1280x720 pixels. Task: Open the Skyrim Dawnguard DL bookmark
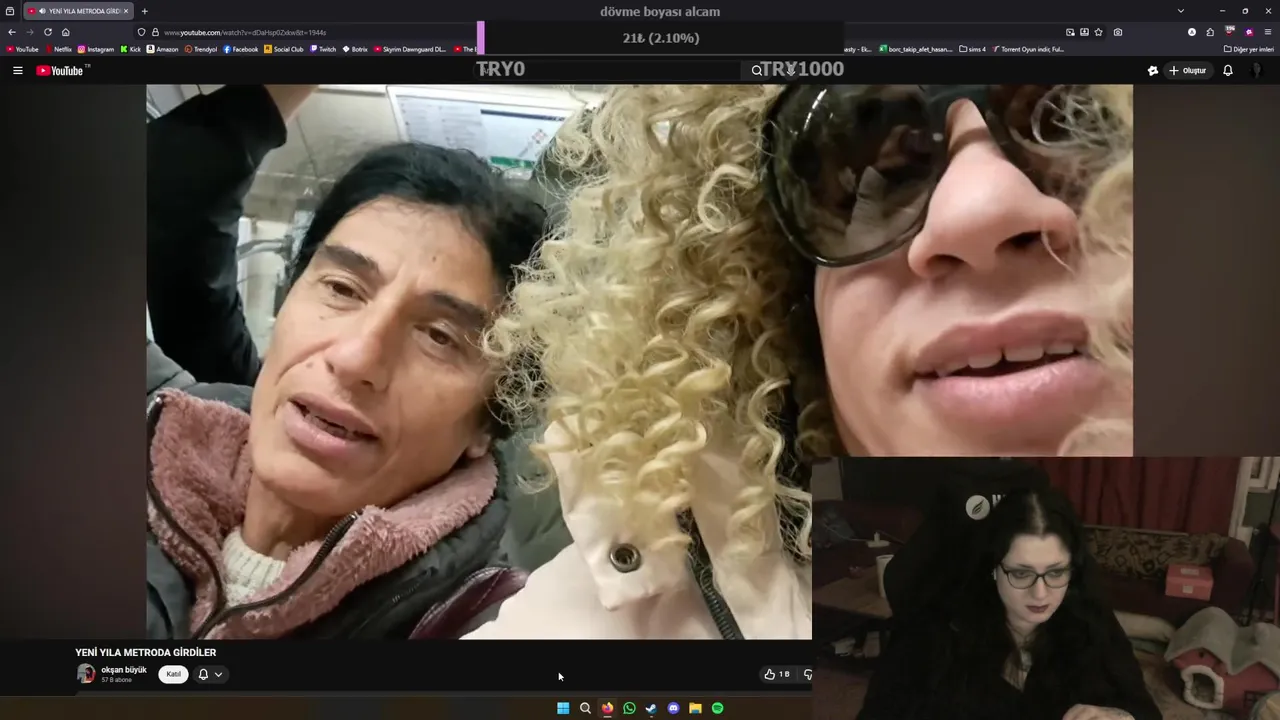(411, 49)
